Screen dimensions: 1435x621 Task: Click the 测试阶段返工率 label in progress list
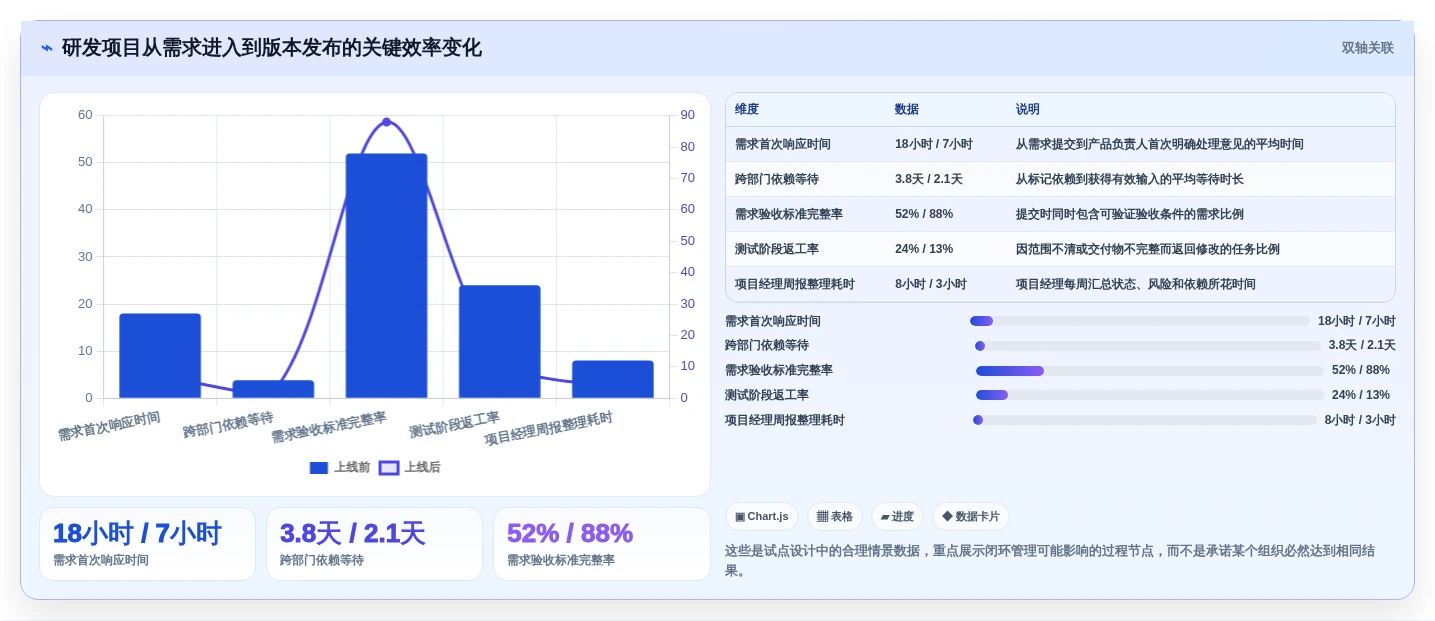(767, 396)
